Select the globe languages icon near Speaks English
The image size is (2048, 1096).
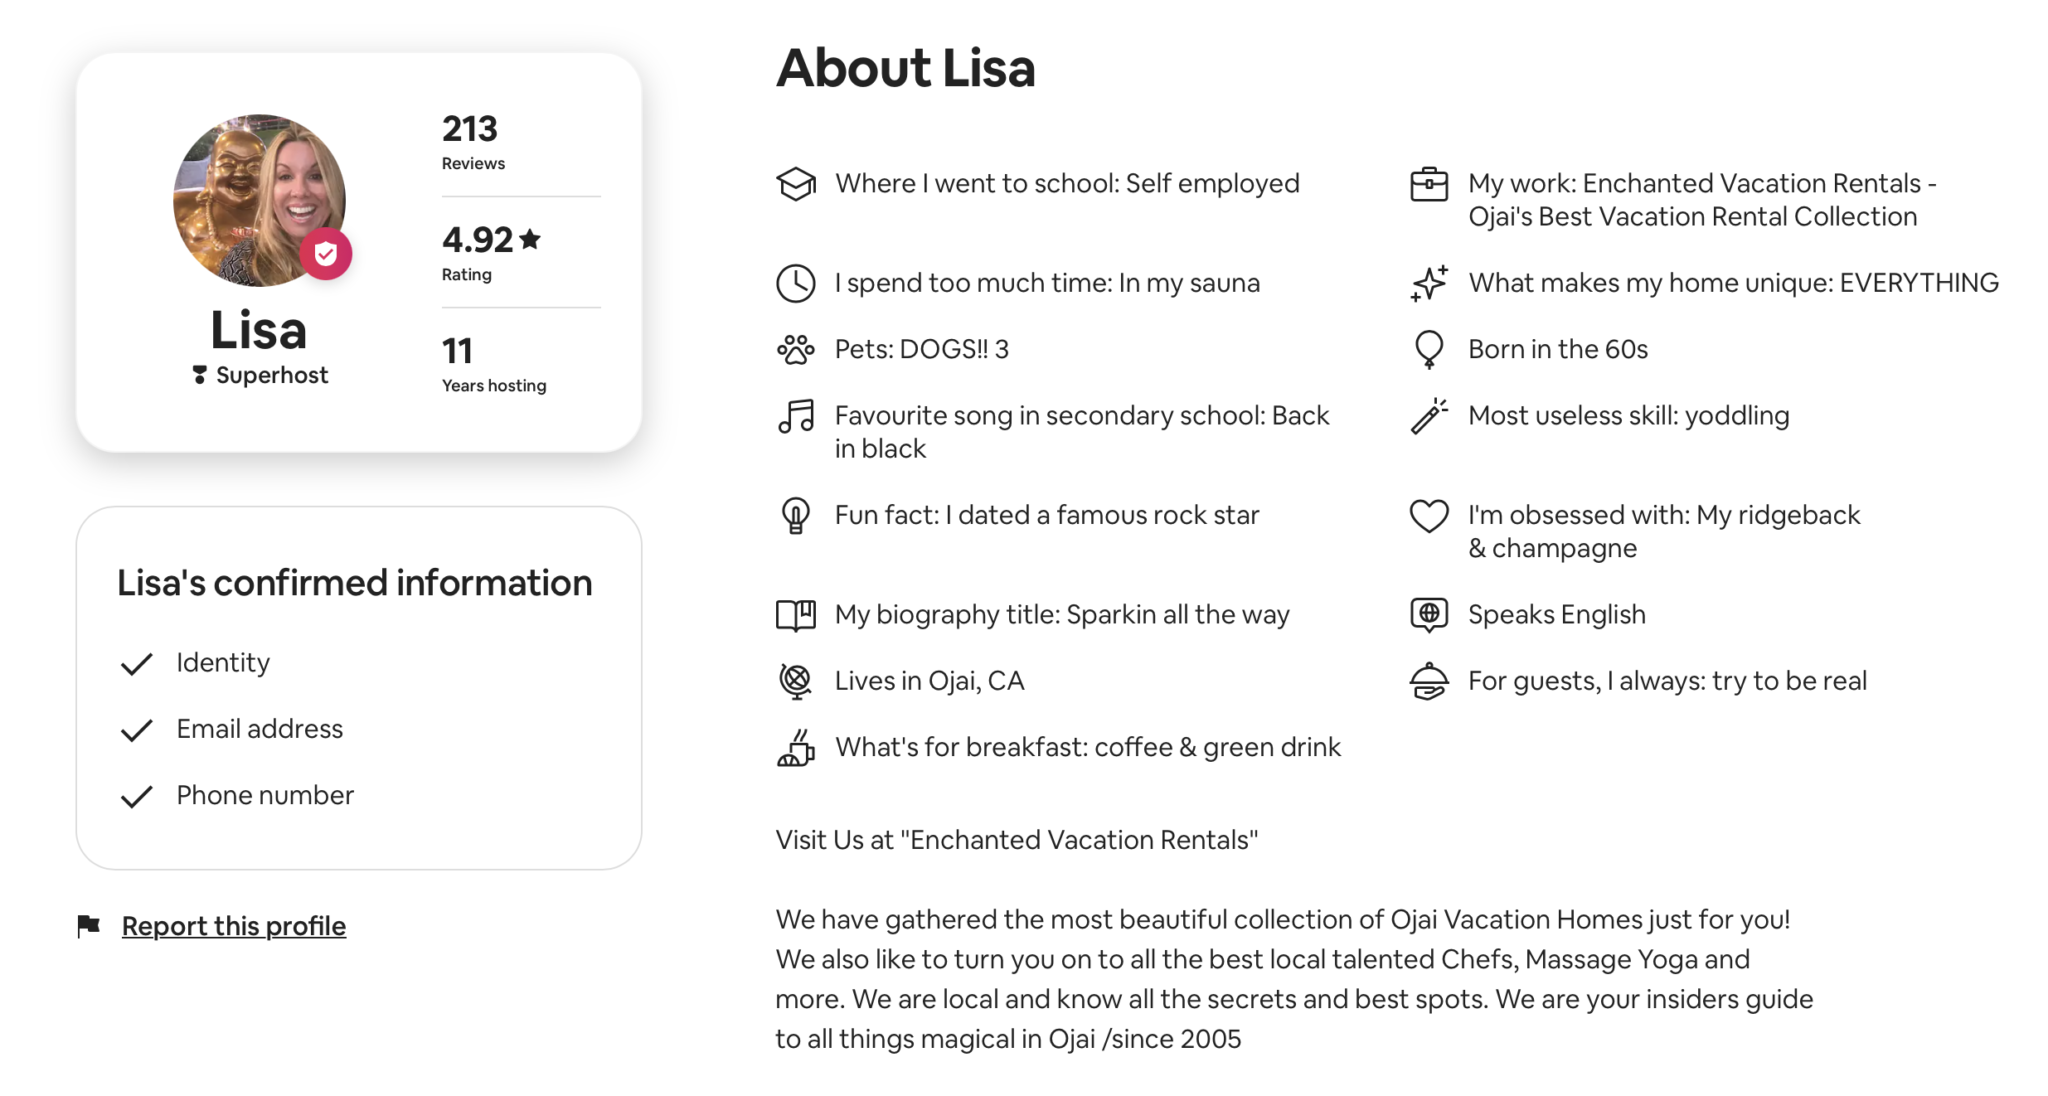[x=1429, y=615]
